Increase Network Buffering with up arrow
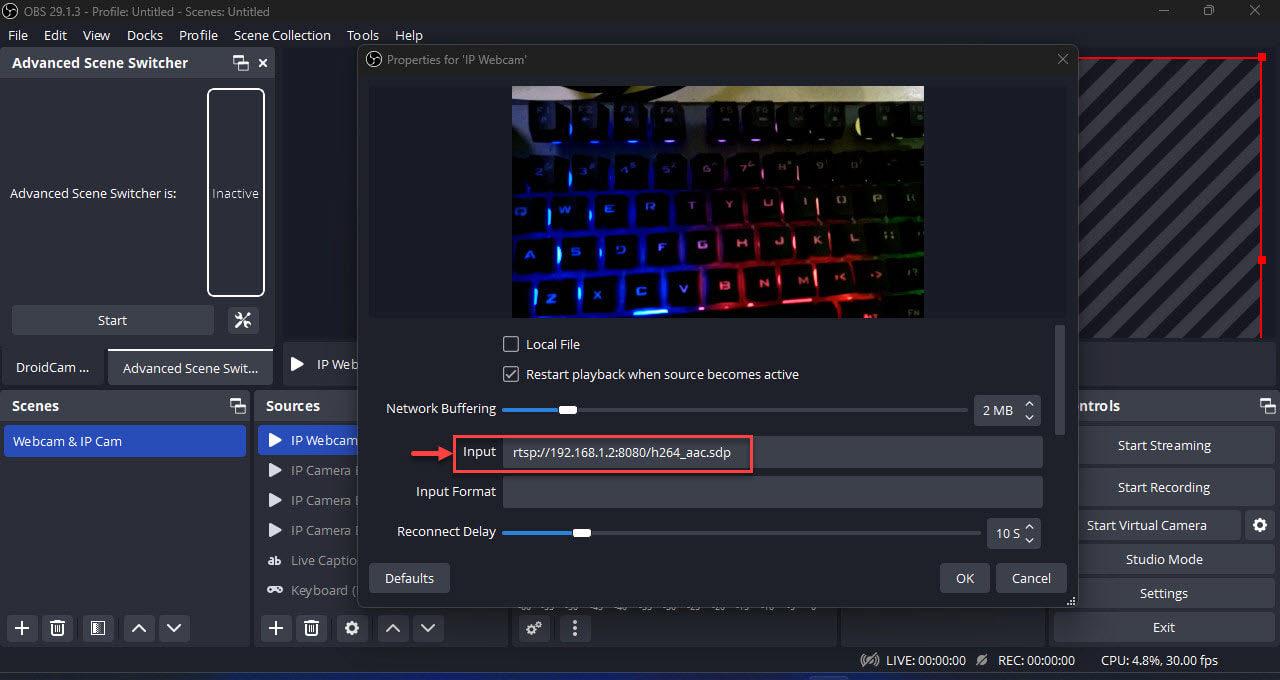 [x=1030, y=404]
